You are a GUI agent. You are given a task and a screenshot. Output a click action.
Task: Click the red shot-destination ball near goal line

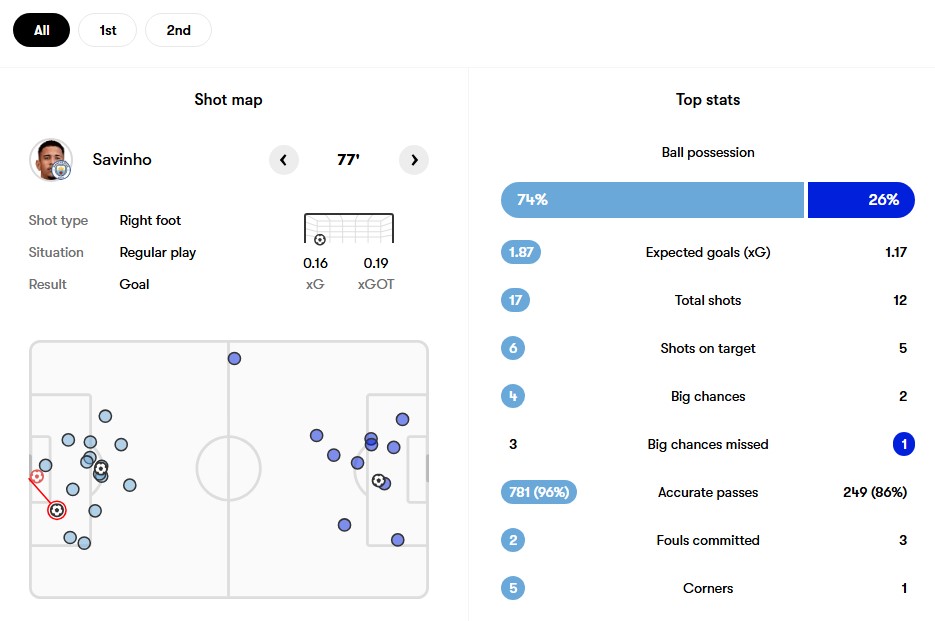coord(37,476)
